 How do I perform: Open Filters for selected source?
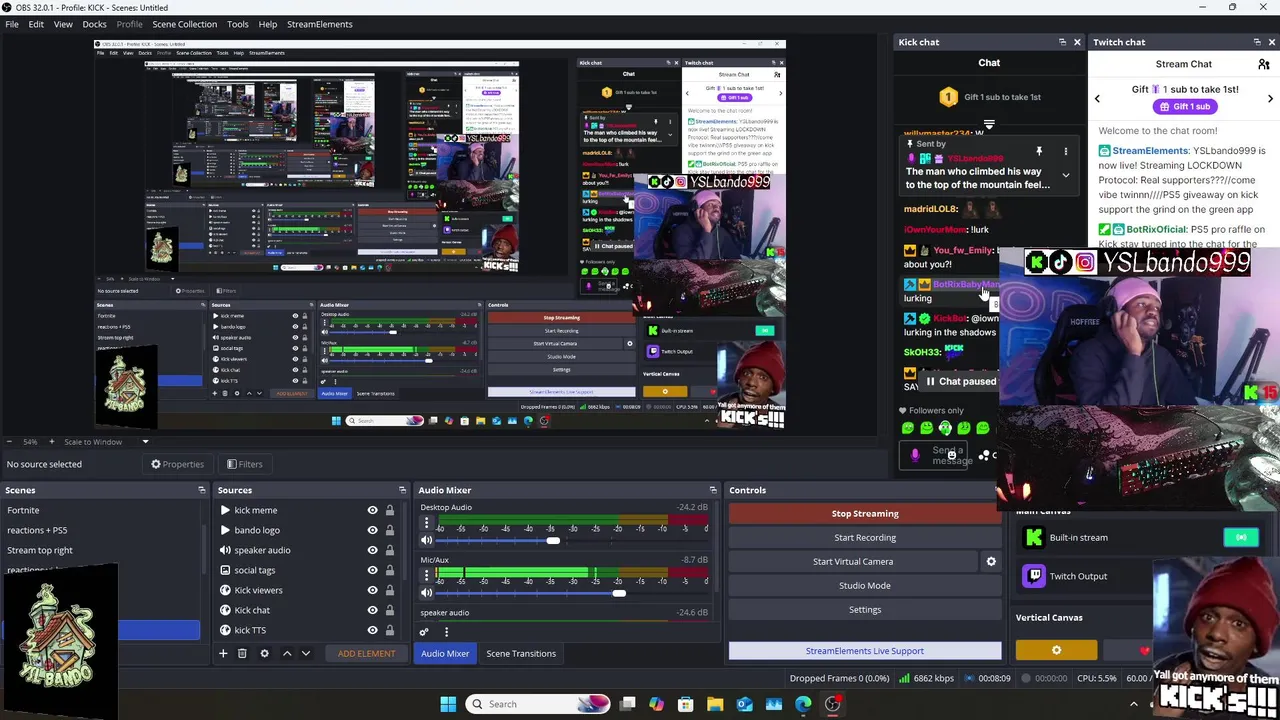244,464
